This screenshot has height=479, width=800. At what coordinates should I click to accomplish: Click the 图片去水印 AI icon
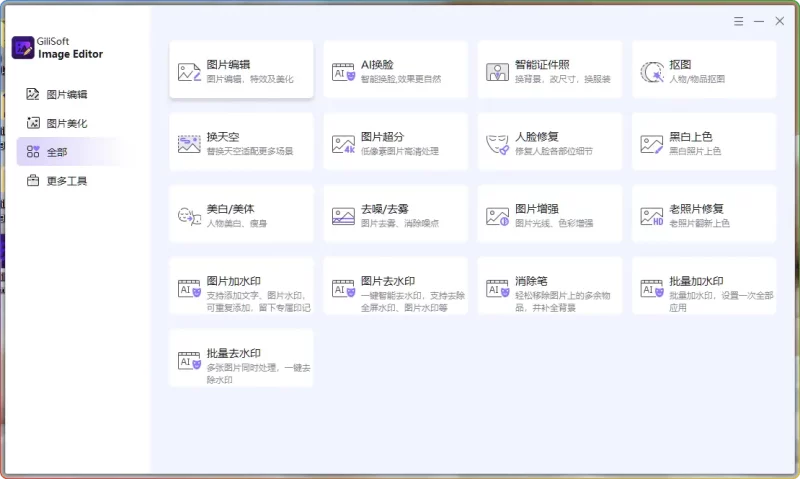(x=343, y=288)
